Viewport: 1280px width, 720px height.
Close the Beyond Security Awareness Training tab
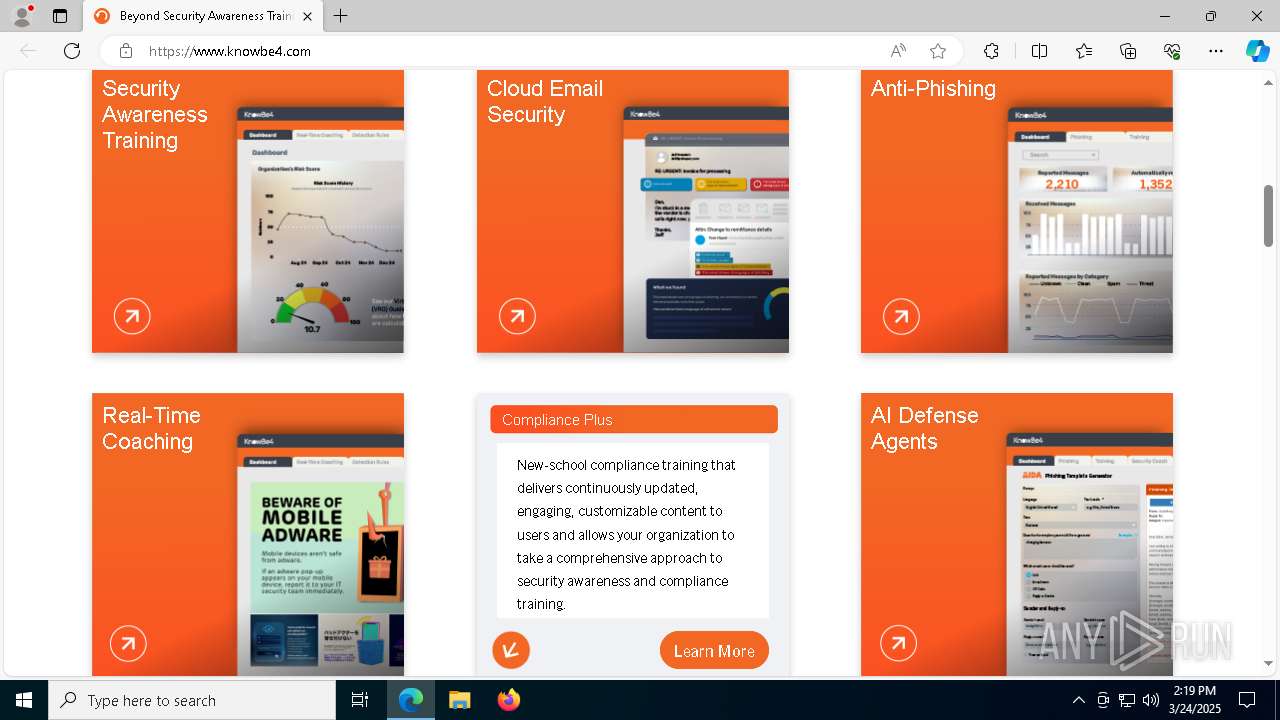pos(307,16)
